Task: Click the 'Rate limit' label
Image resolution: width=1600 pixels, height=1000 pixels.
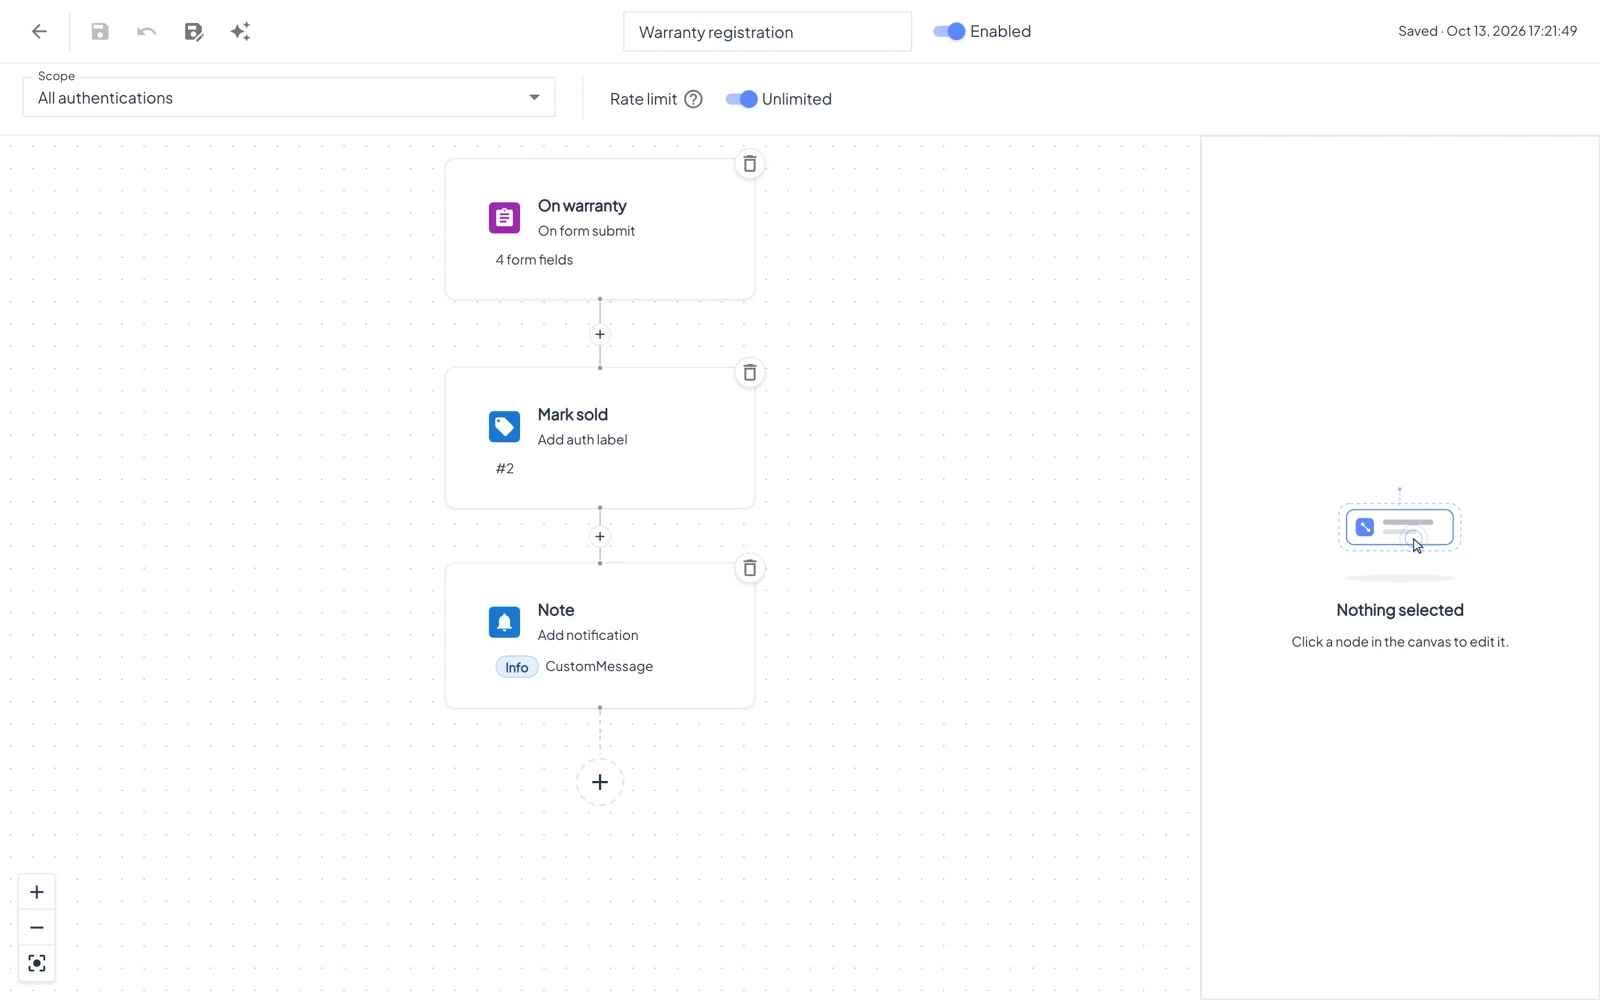Action: tap(644, 99)
